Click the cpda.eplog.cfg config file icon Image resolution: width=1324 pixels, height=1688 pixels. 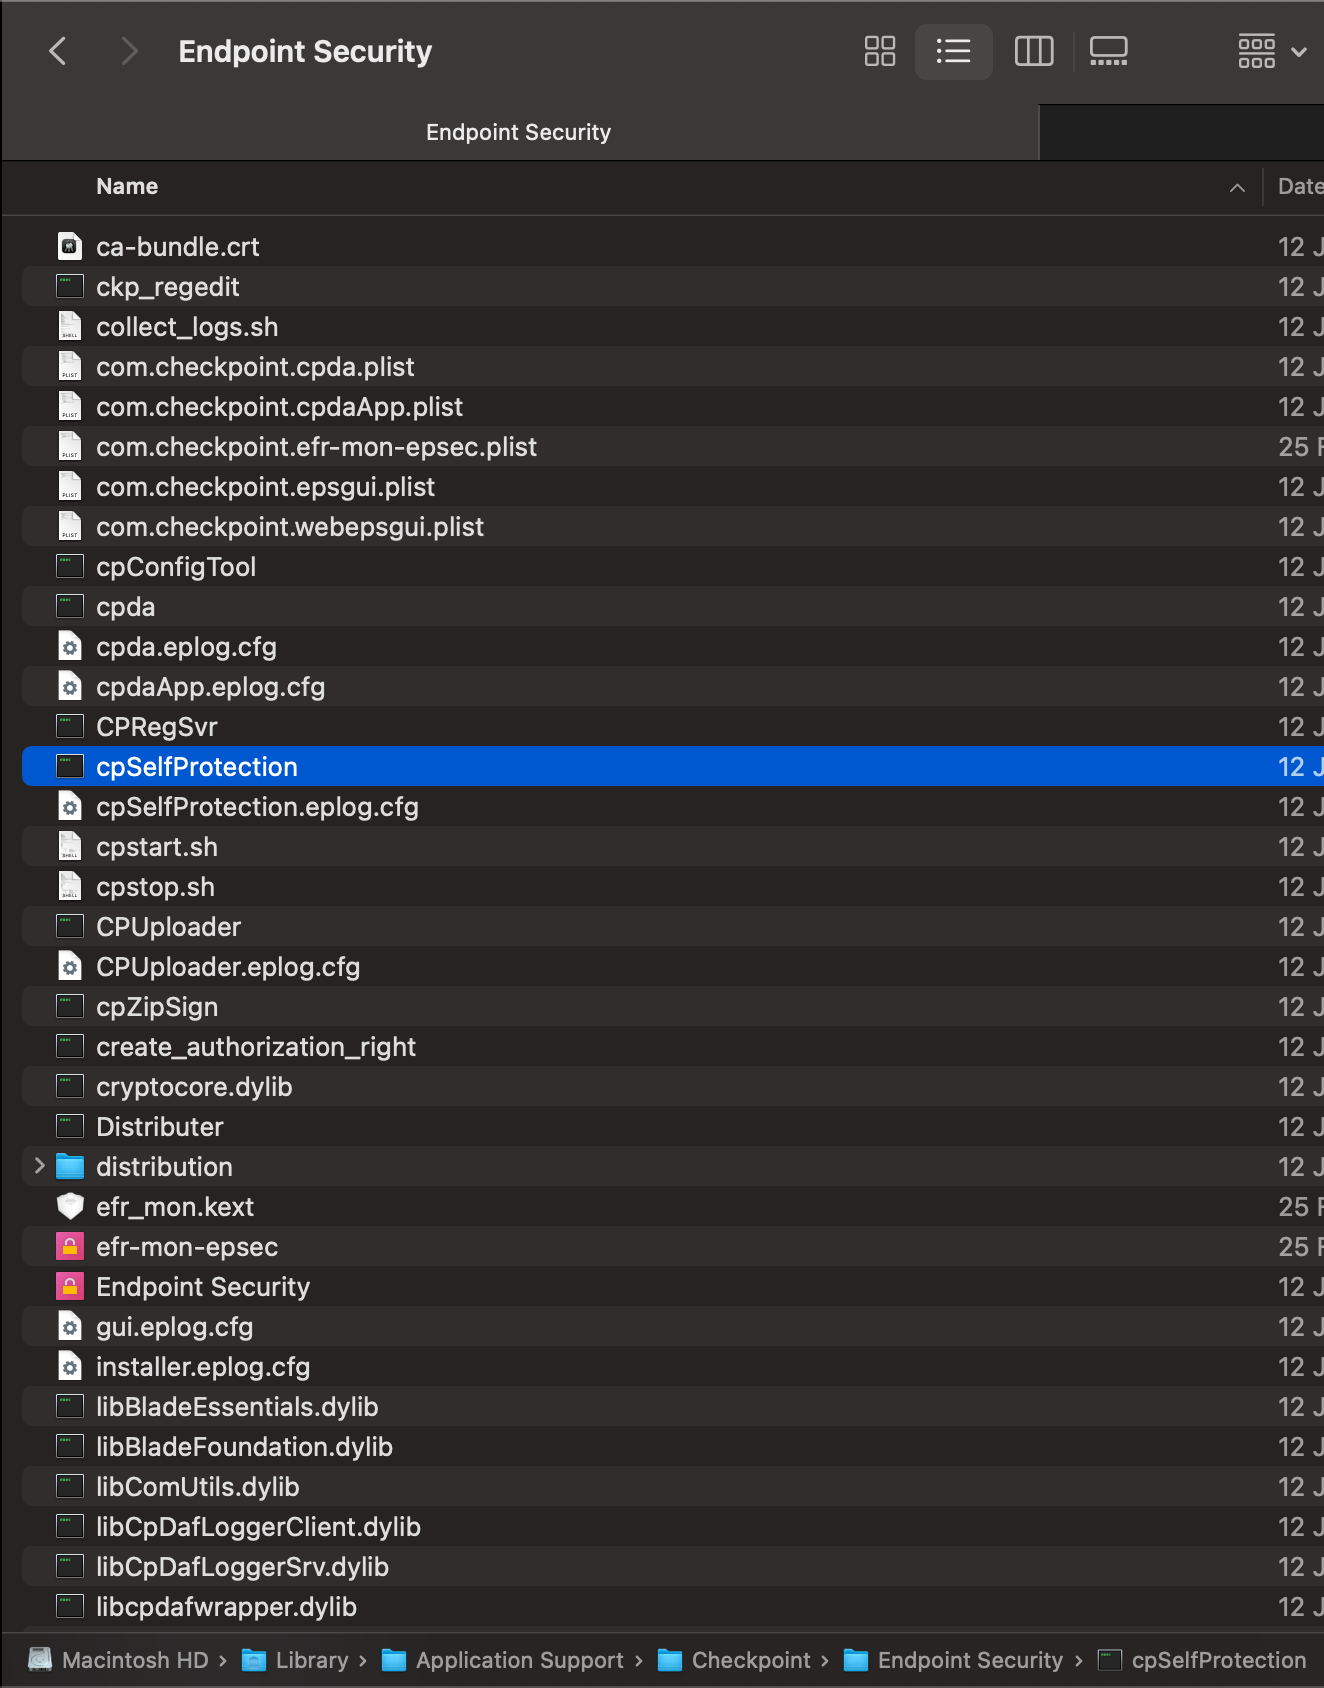70,646
